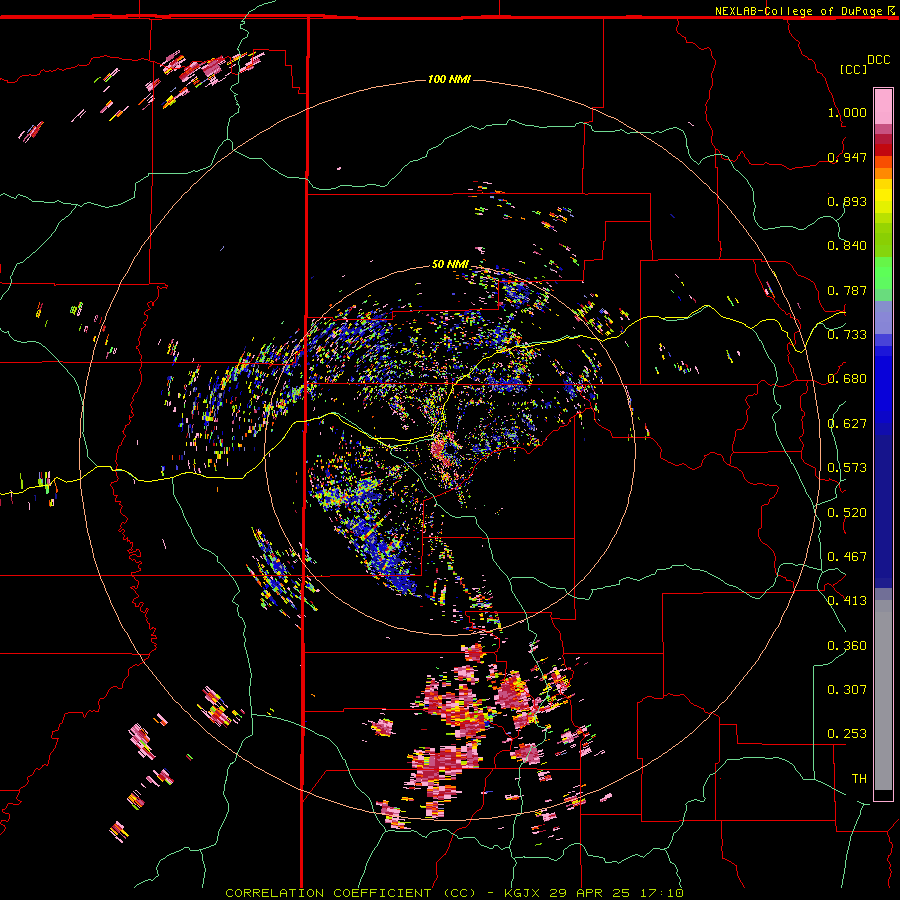
Task: Select the 0.413 legend value
Action: [x=847, y=601]
